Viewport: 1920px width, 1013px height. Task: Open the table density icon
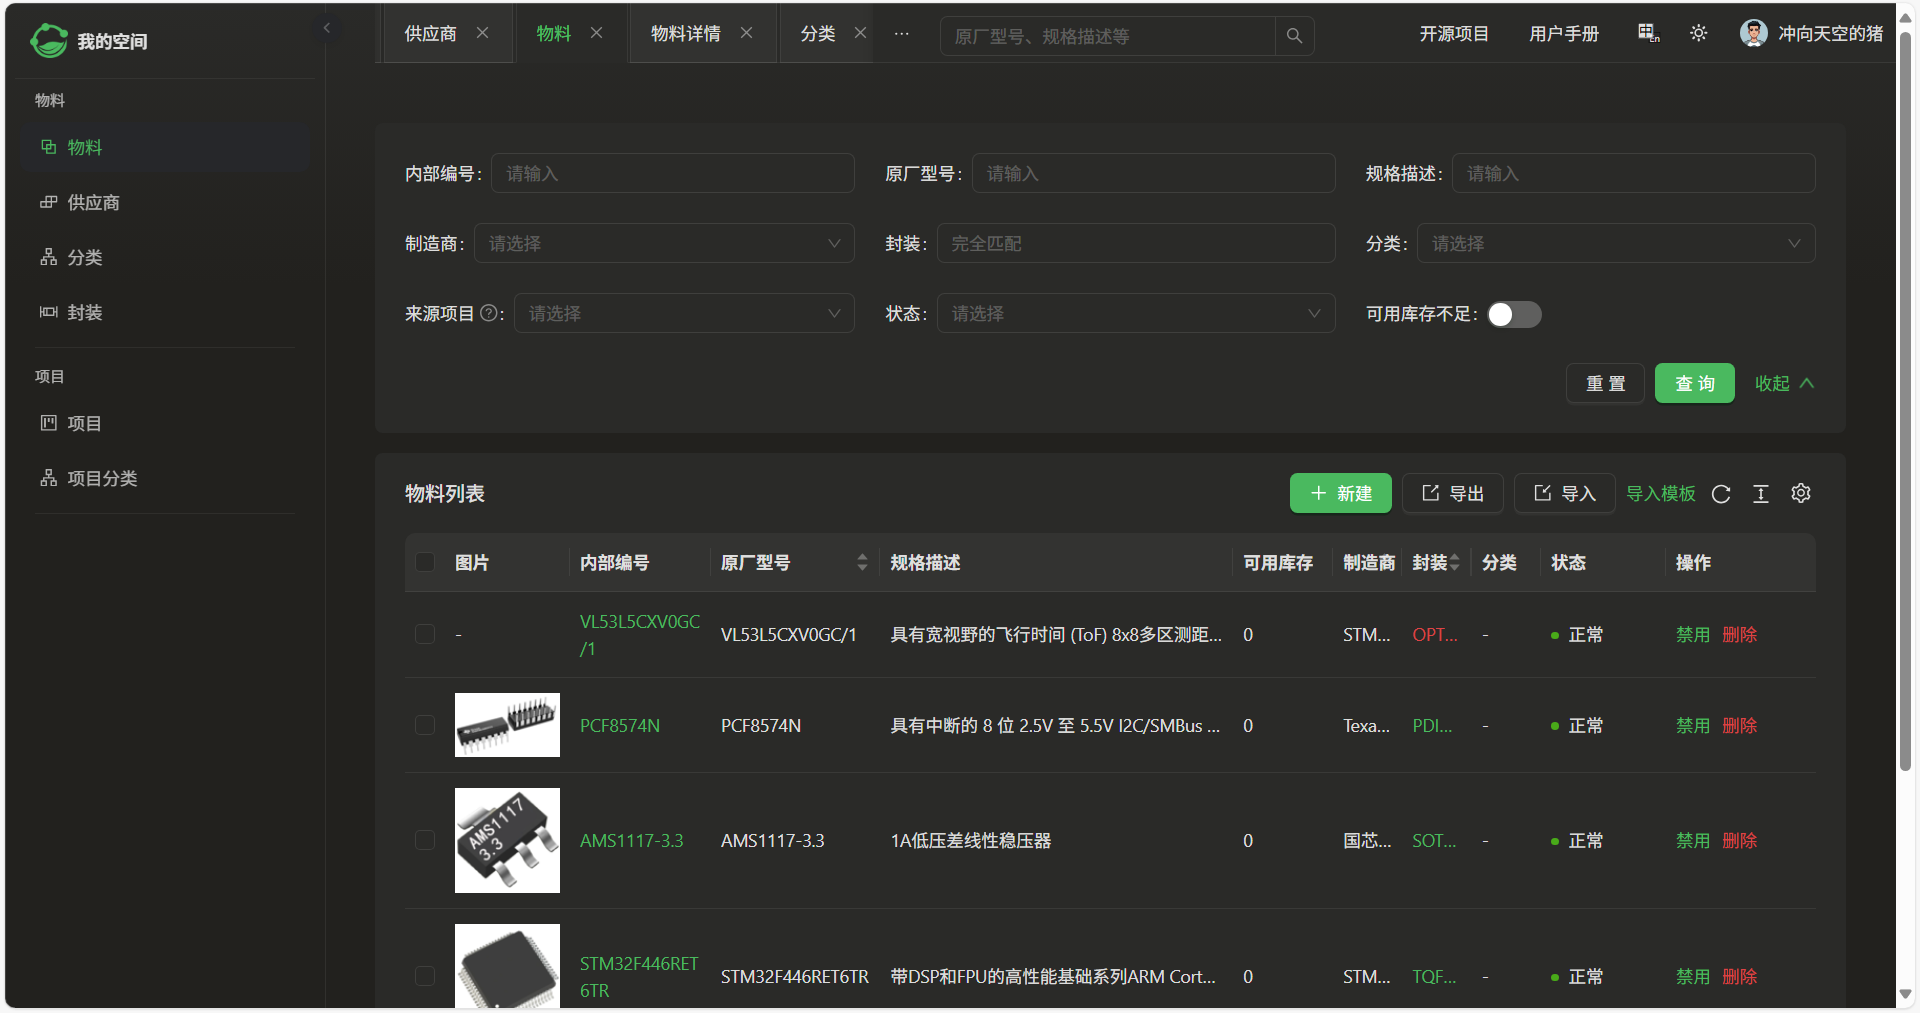coord(1761,494)
